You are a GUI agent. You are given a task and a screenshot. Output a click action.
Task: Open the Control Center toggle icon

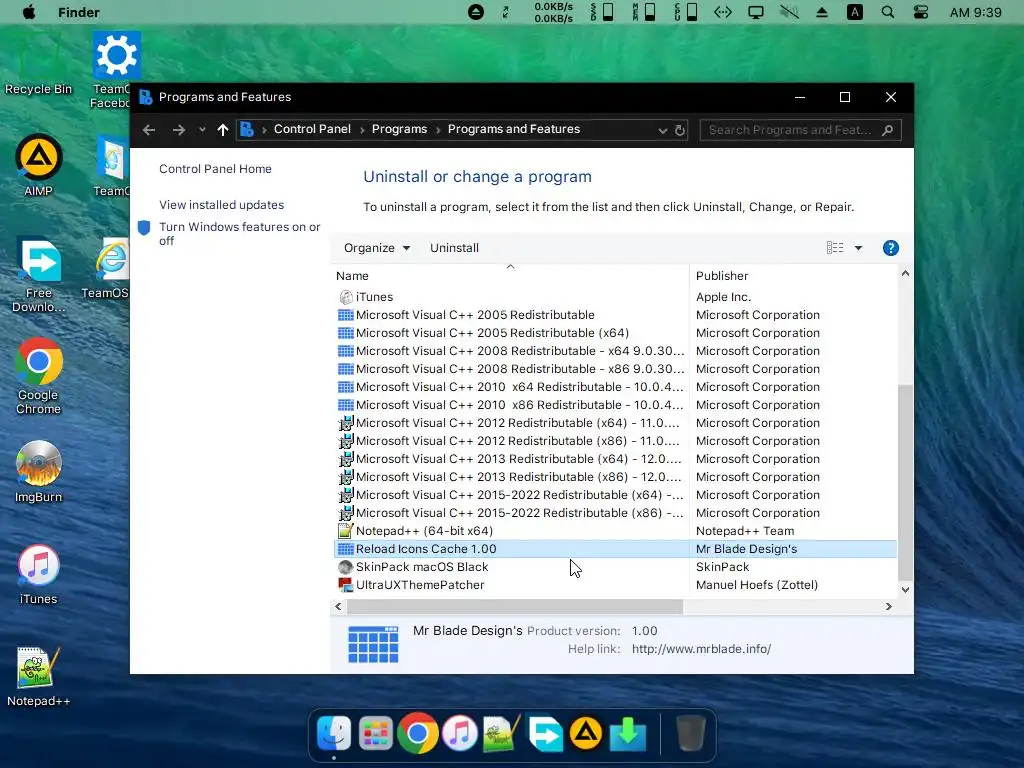[921, 12]
